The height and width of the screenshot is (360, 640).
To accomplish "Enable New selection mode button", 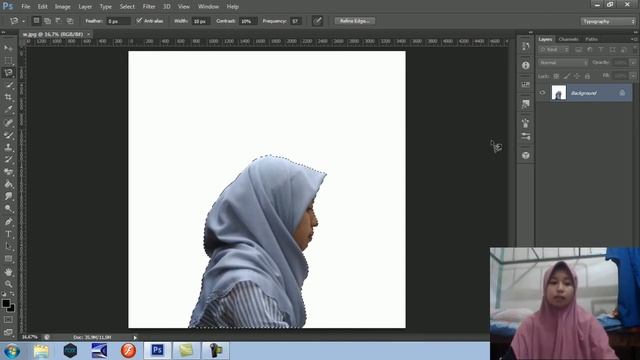I will (x=36, y=20).
